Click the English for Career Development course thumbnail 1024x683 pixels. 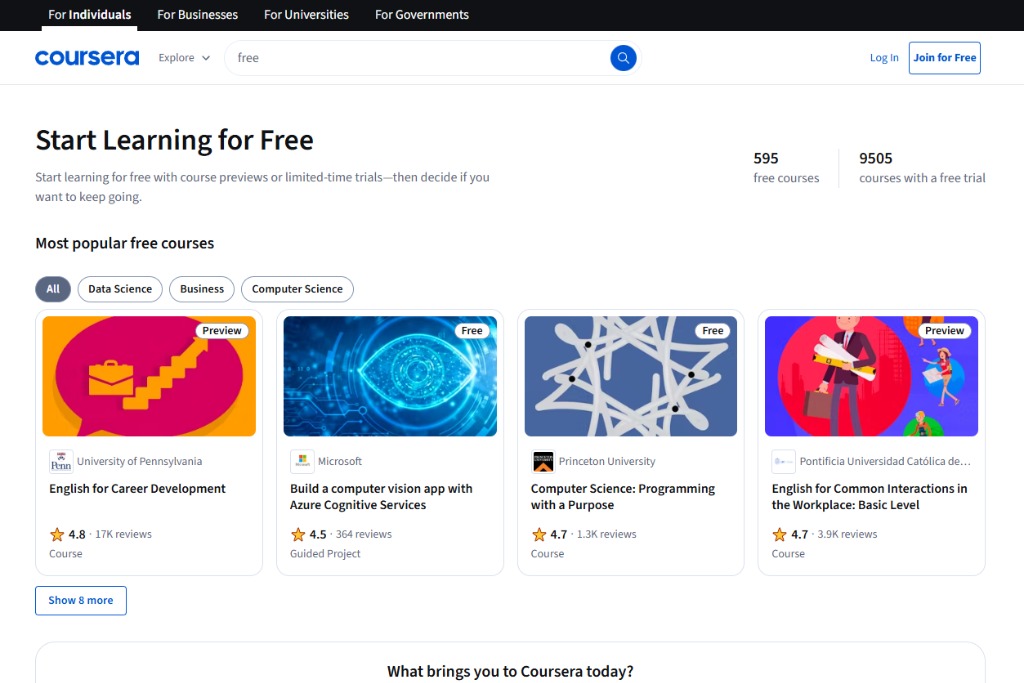pyautogui.click(x=148, y=374)
